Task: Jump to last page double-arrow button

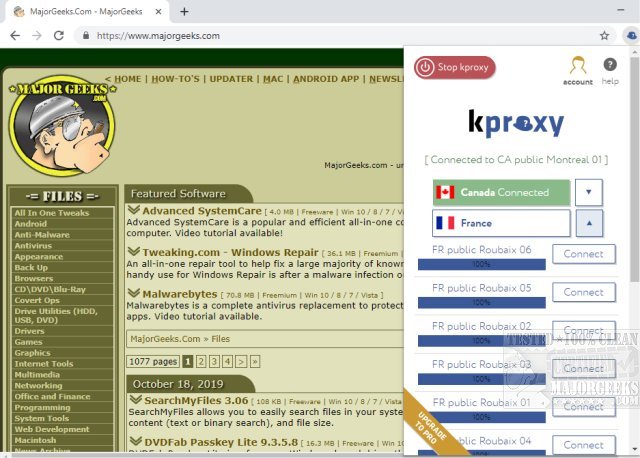Action: [255, 361]
